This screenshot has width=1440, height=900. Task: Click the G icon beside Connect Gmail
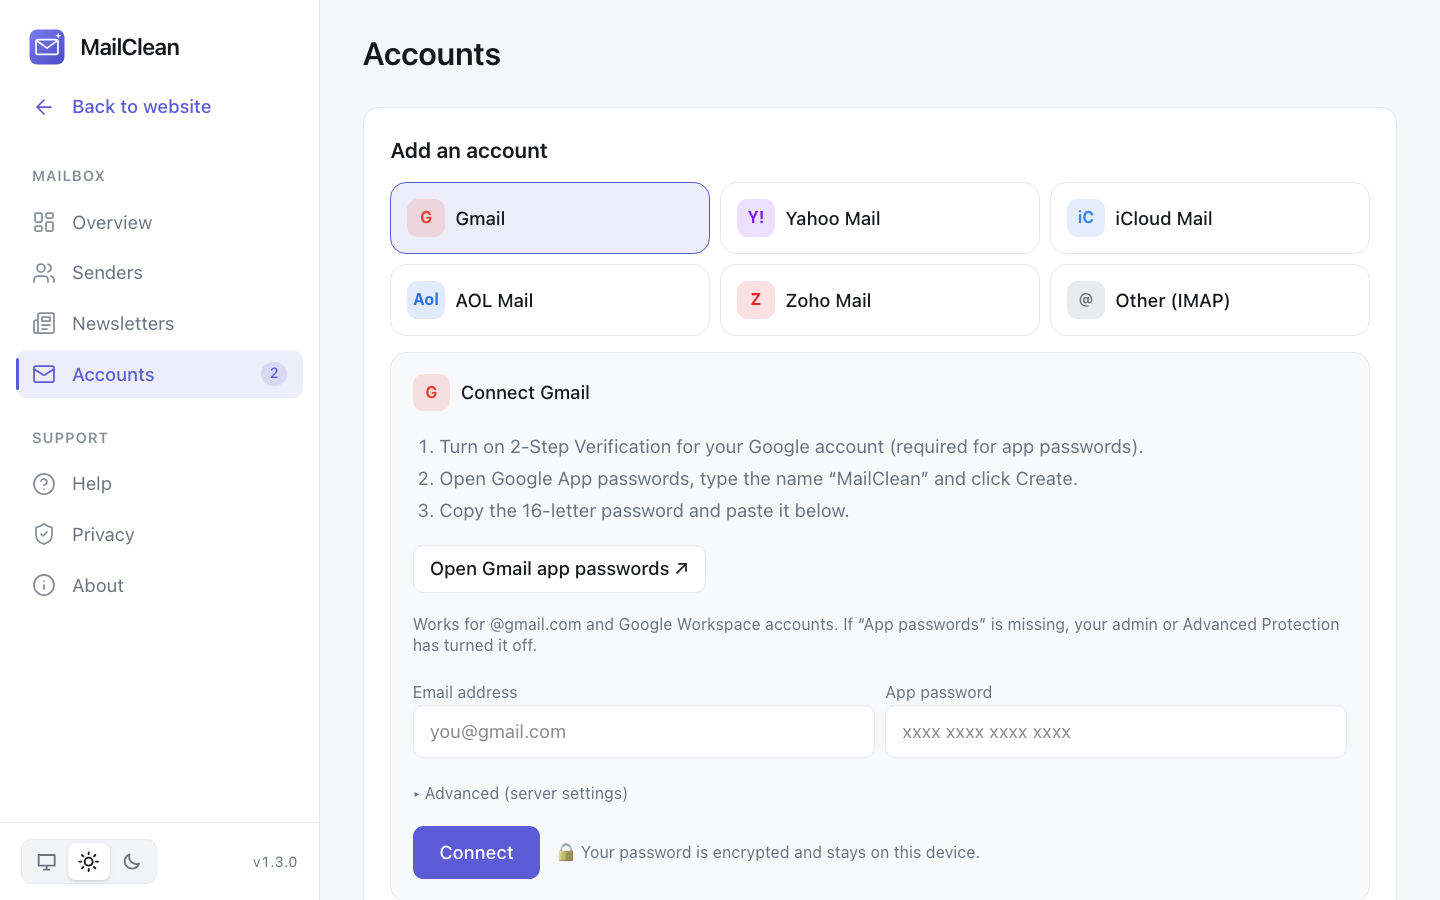(431, 393)
